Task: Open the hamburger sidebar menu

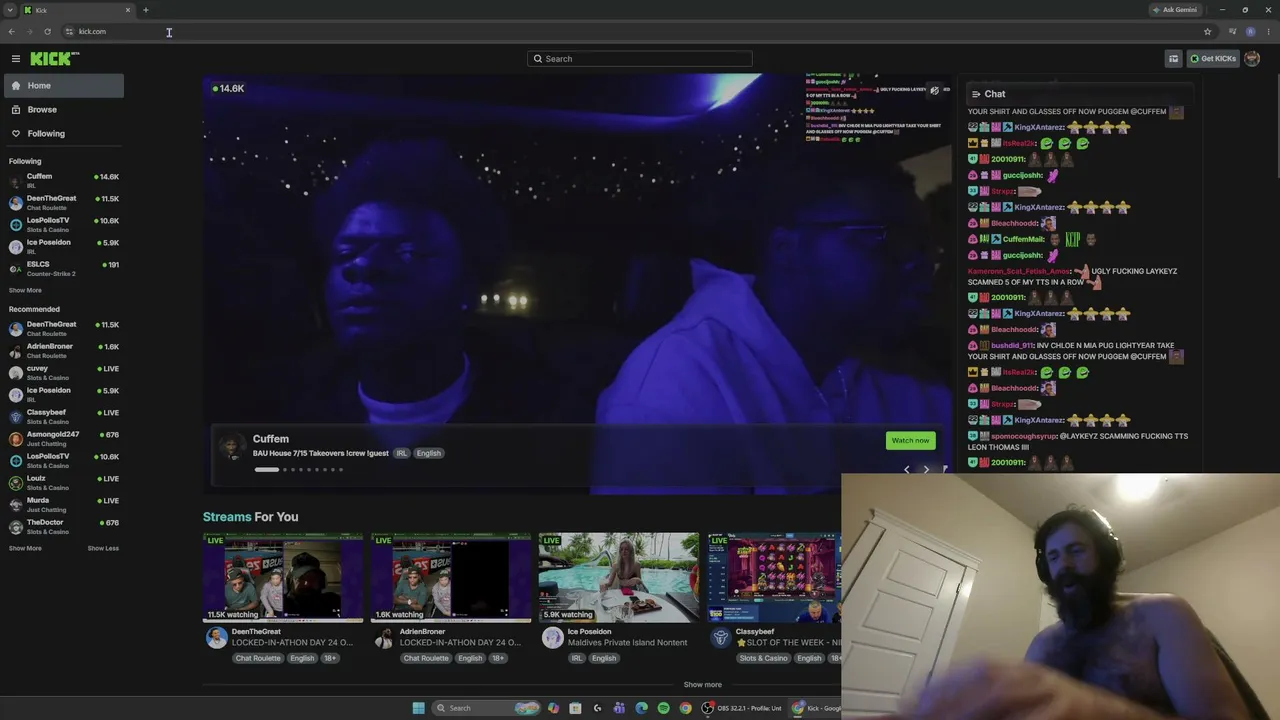Action: (16, 59)
